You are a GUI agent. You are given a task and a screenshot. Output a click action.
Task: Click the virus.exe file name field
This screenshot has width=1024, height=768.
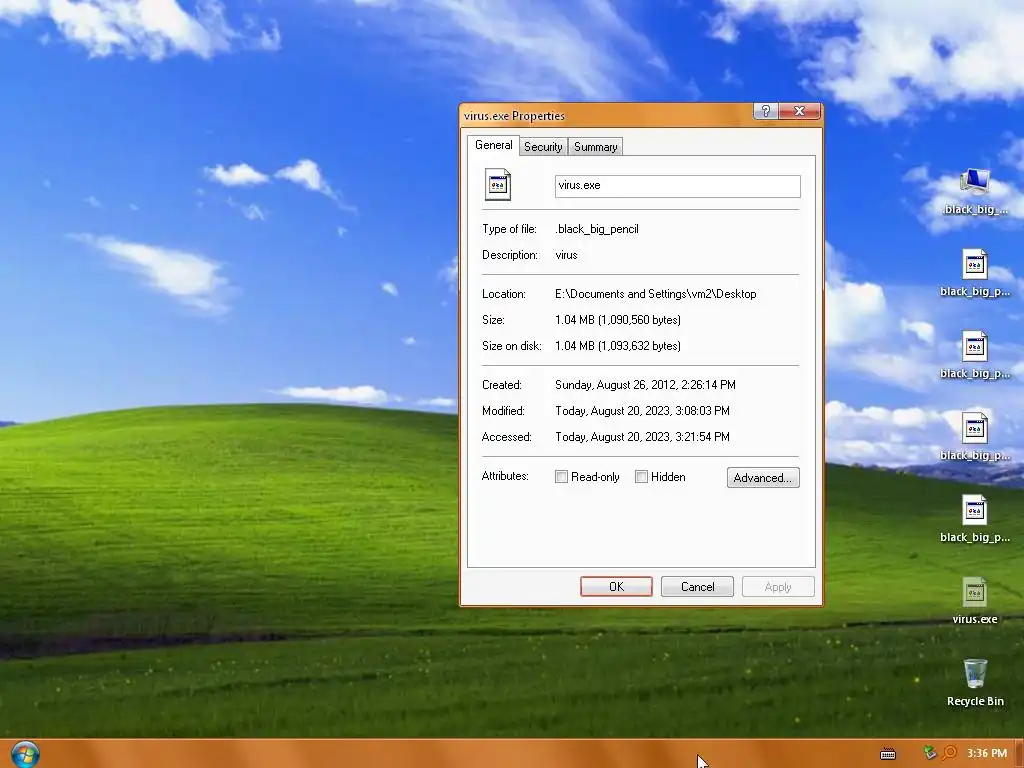click(677, 185)
